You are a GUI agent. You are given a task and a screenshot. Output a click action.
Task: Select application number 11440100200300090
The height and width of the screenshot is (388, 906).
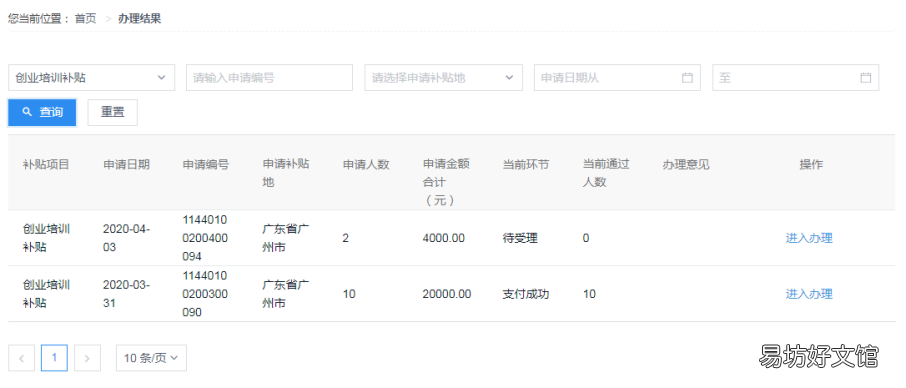click(x=205, y=294)
